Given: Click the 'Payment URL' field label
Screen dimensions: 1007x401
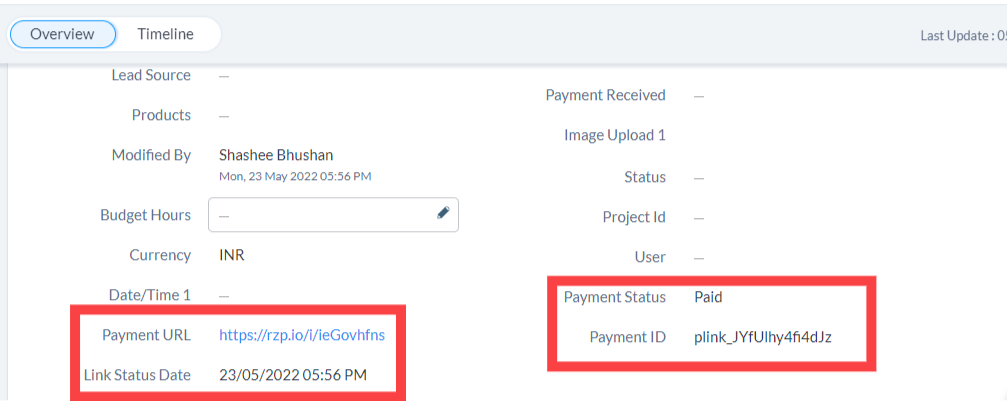Looking at the screenshot, I should click(x=146, y=335).
